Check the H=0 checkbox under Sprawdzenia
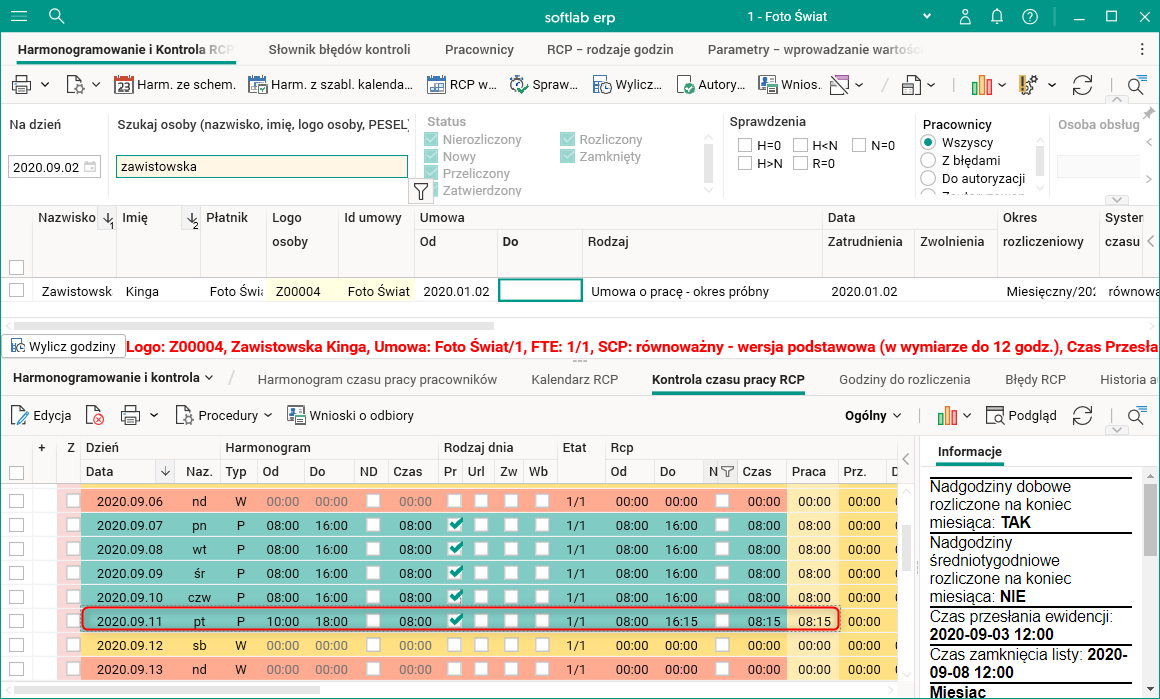The image size is (1160, 699). 745,145
